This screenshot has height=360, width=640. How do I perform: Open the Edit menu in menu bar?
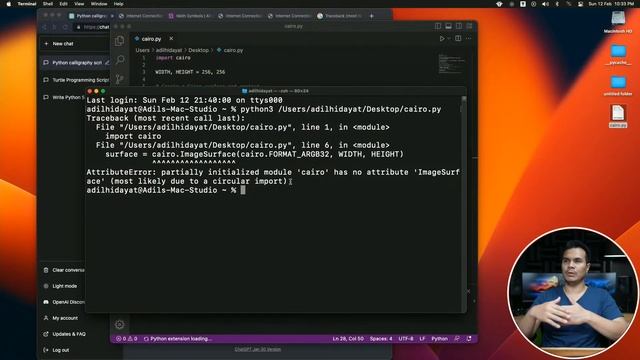coord(63,4)
